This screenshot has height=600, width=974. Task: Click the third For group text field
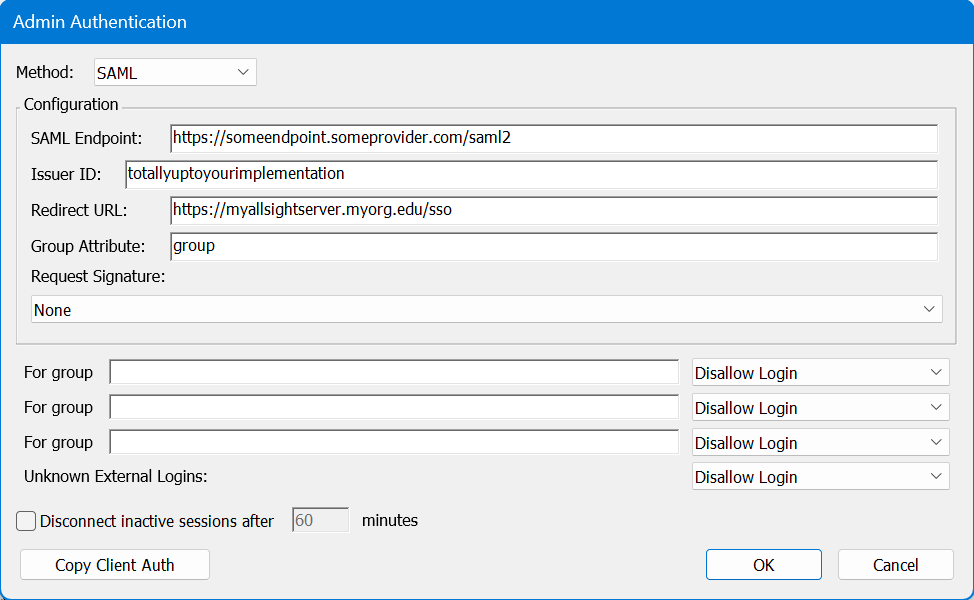(394, 443)
